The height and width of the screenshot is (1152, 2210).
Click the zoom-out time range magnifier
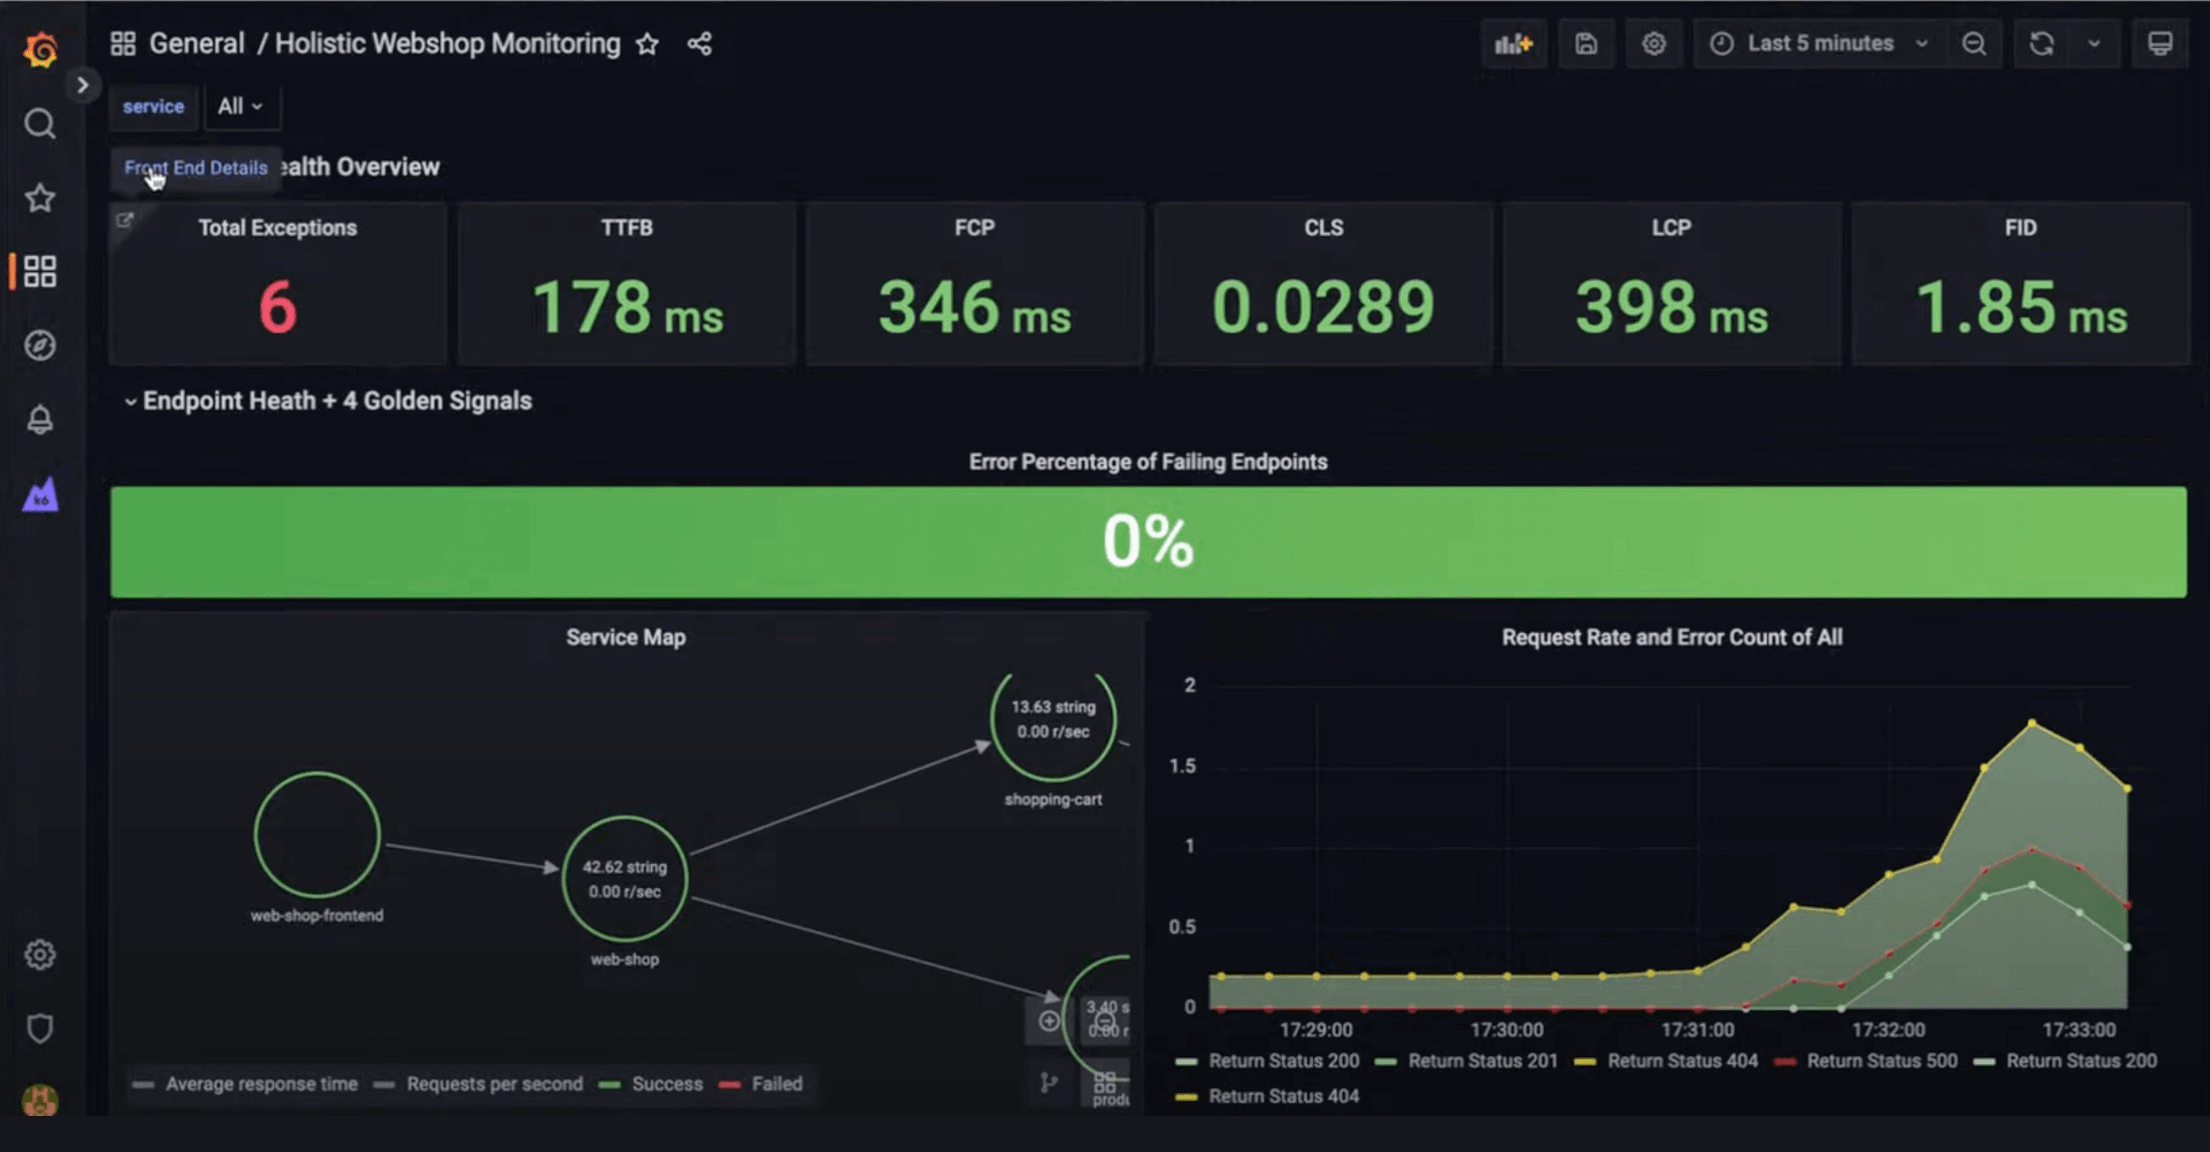point(1973,43)
